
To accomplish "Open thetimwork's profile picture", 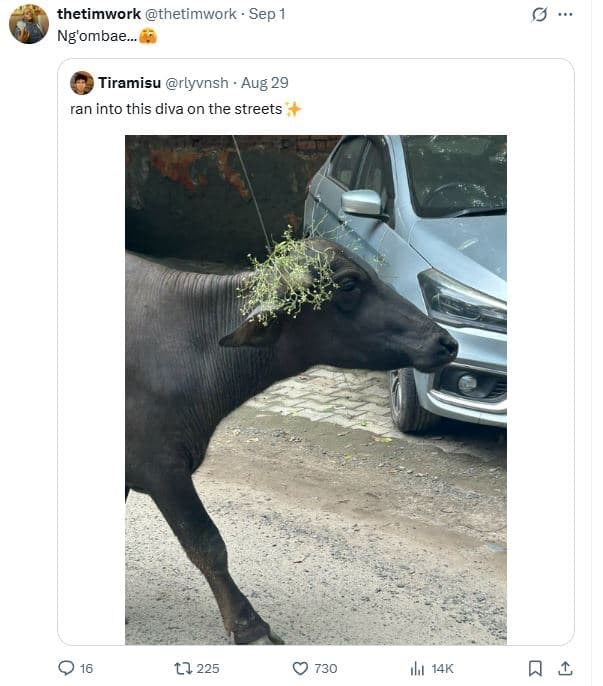I will tap(29, 24).
